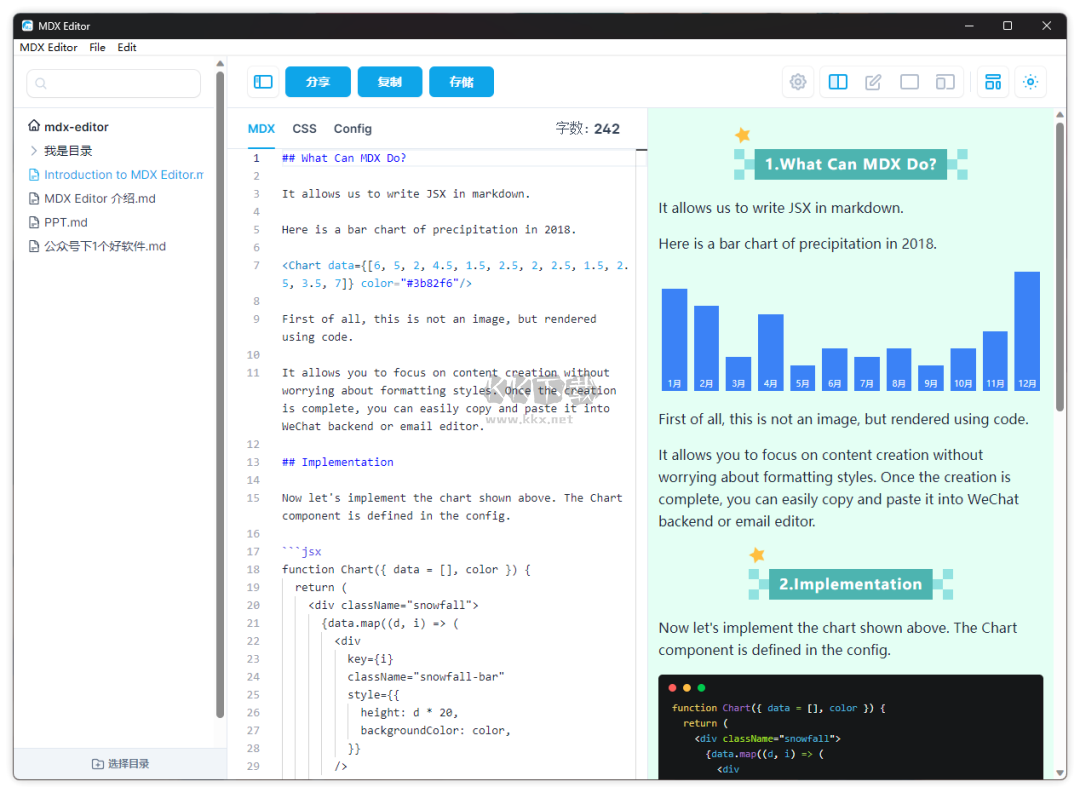The width and height of the screenshot is (1080, 793).
Task: Click 'backgroundColor: color,' code line
Action: tap(435, 730)
